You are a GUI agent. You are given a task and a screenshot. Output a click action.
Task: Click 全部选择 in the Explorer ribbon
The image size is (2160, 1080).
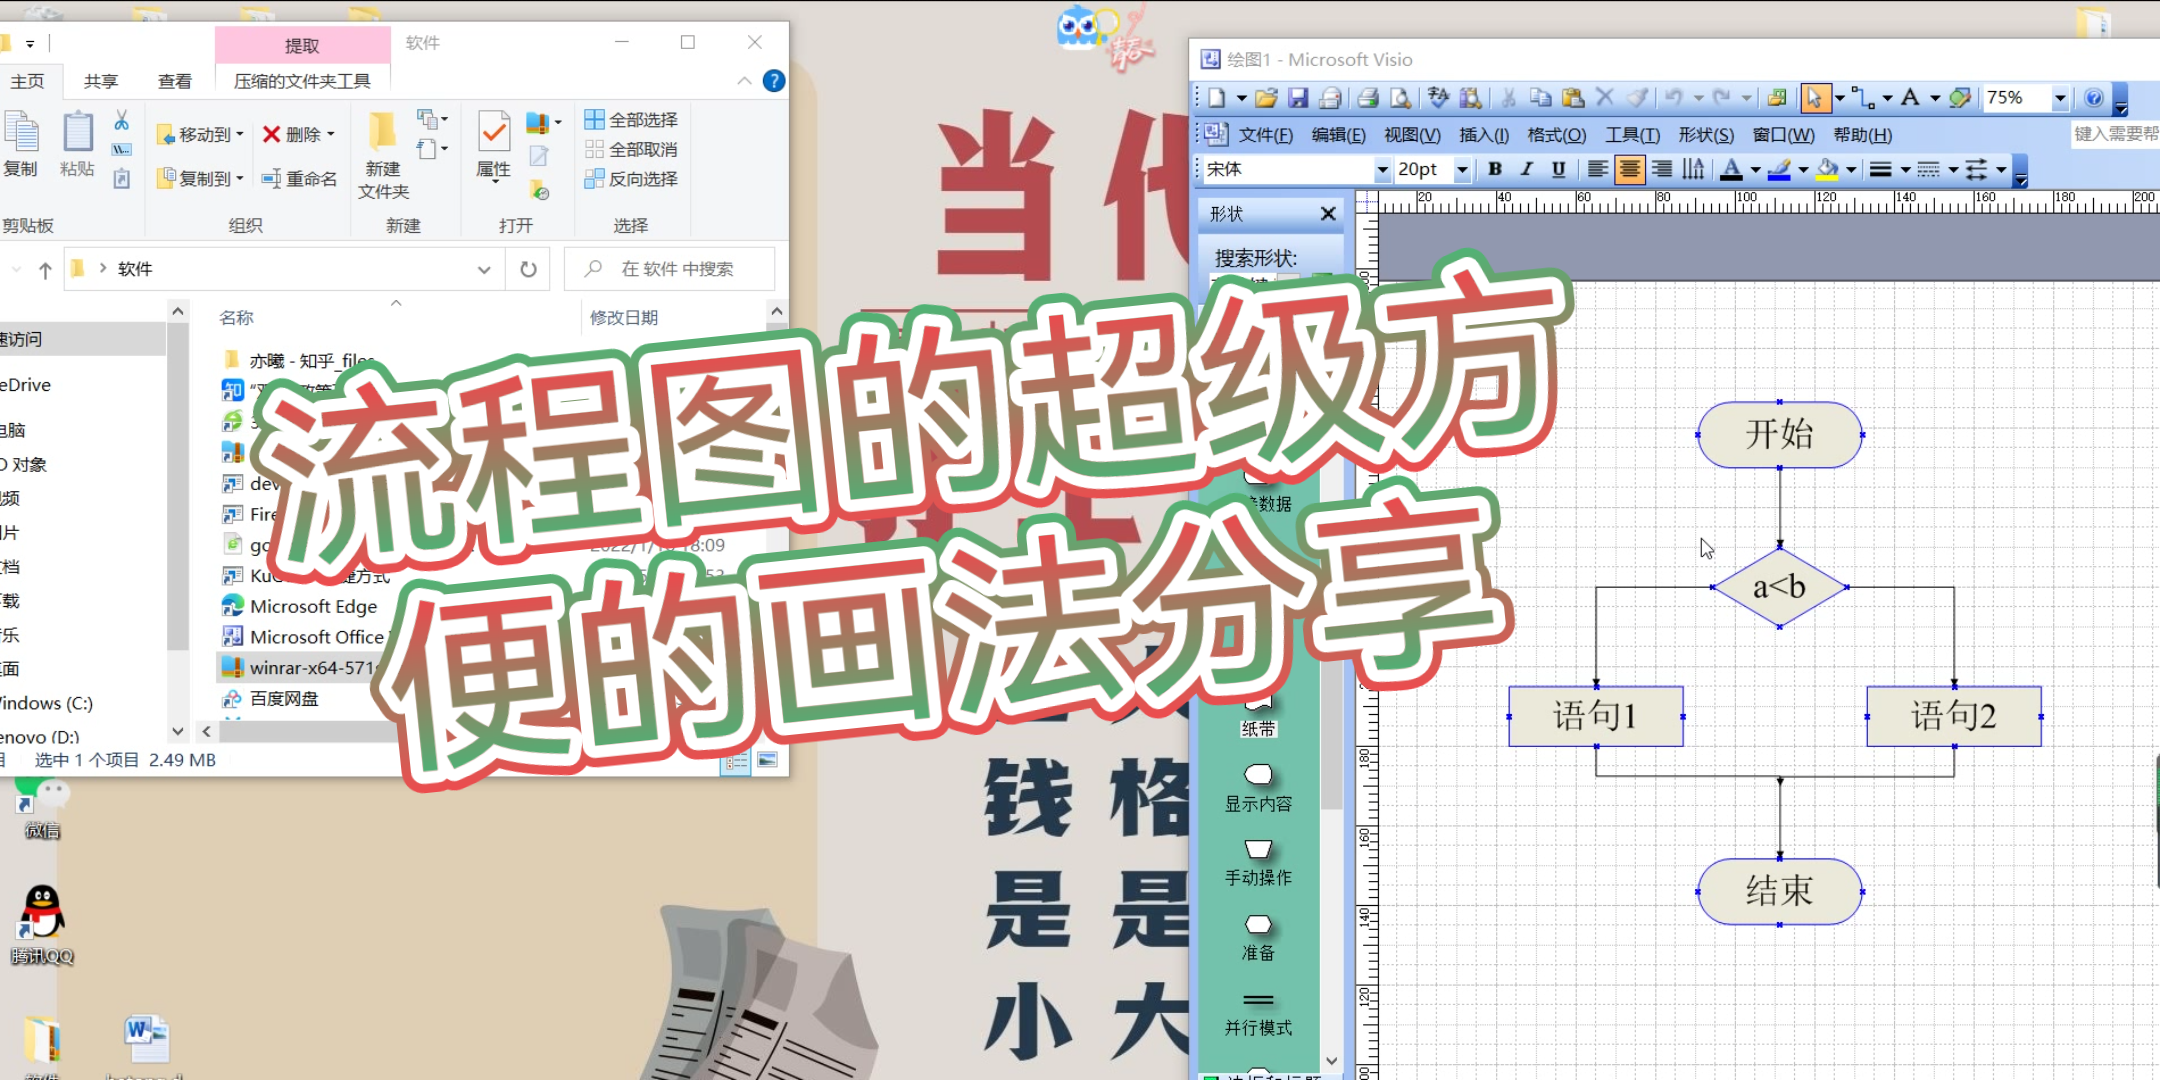coord(632,119)
